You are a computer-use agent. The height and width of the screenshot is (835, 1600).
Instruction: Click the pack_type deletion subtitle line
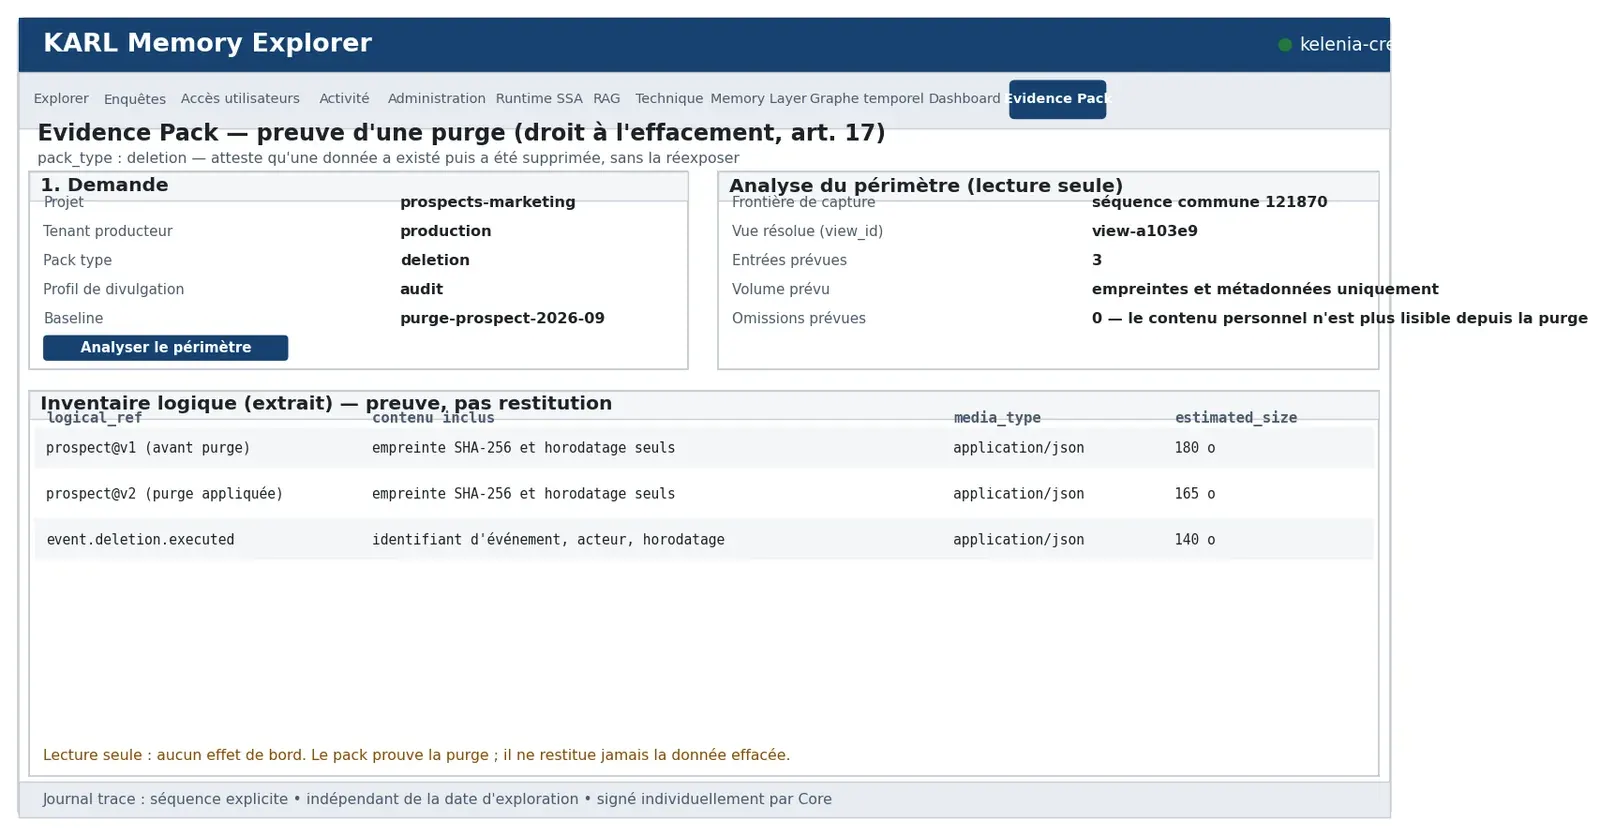(x=388, y=158)
